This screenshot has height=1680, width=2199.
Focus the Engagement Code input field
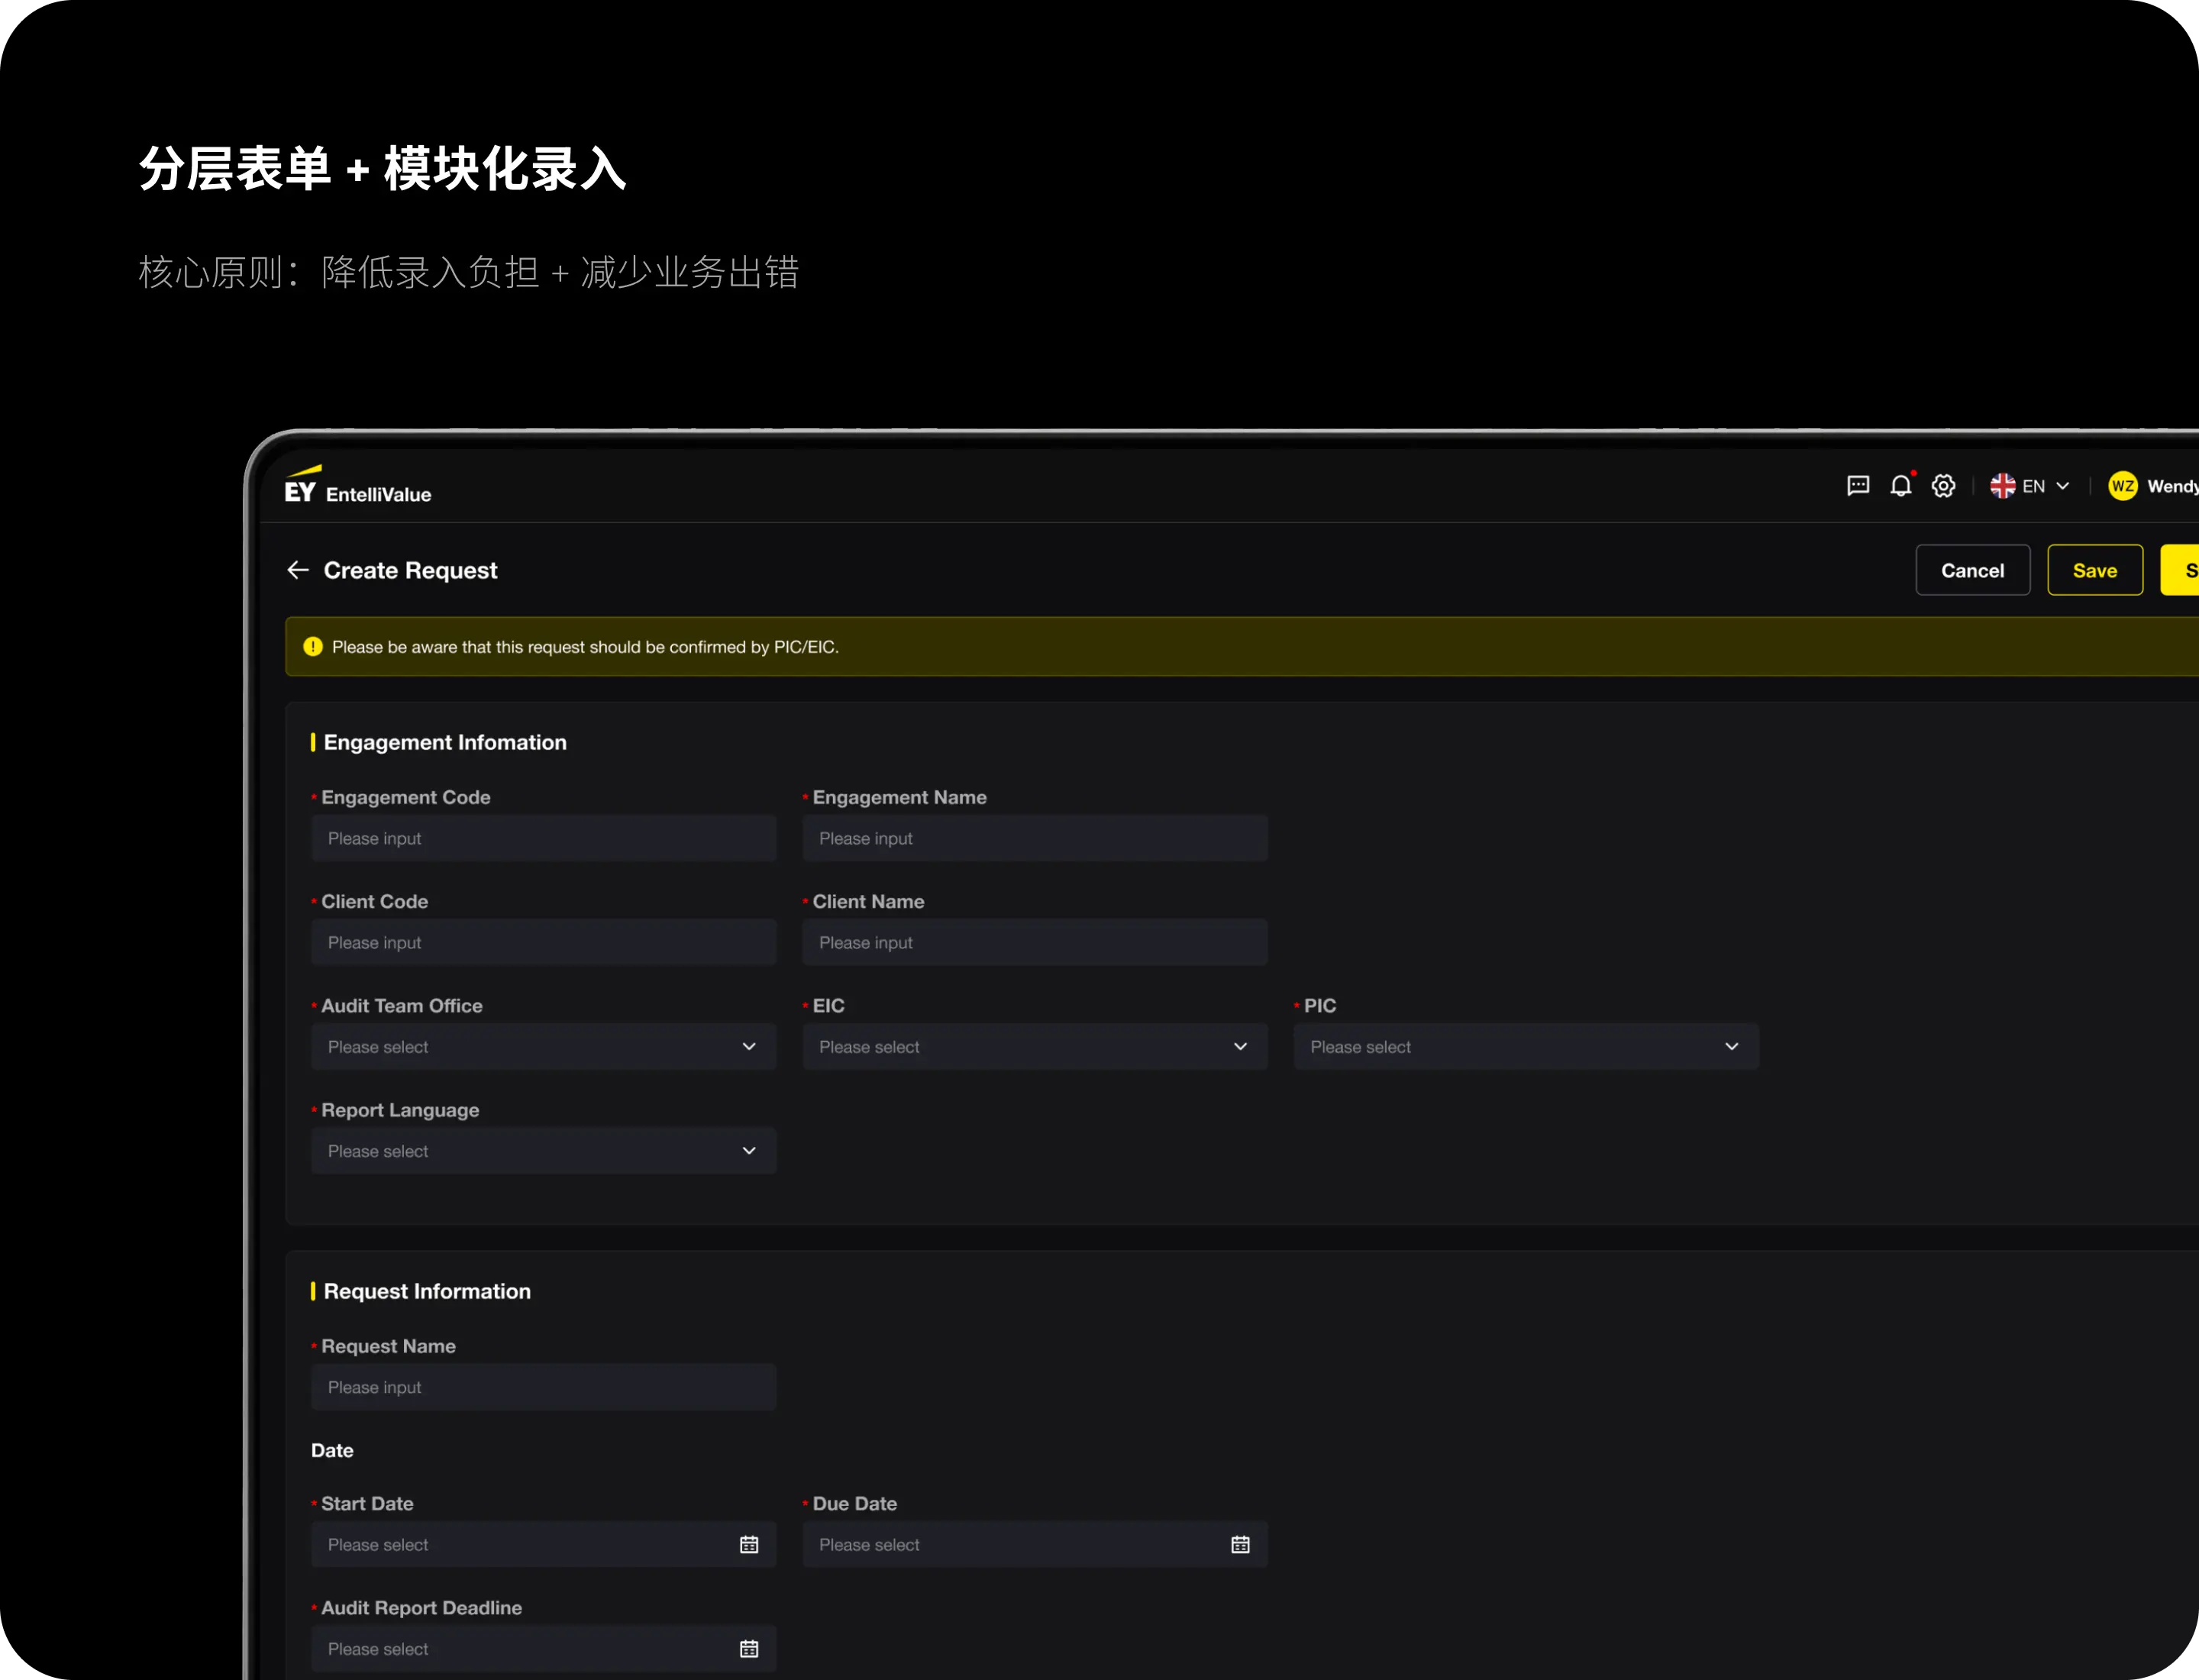click(544, 838)
